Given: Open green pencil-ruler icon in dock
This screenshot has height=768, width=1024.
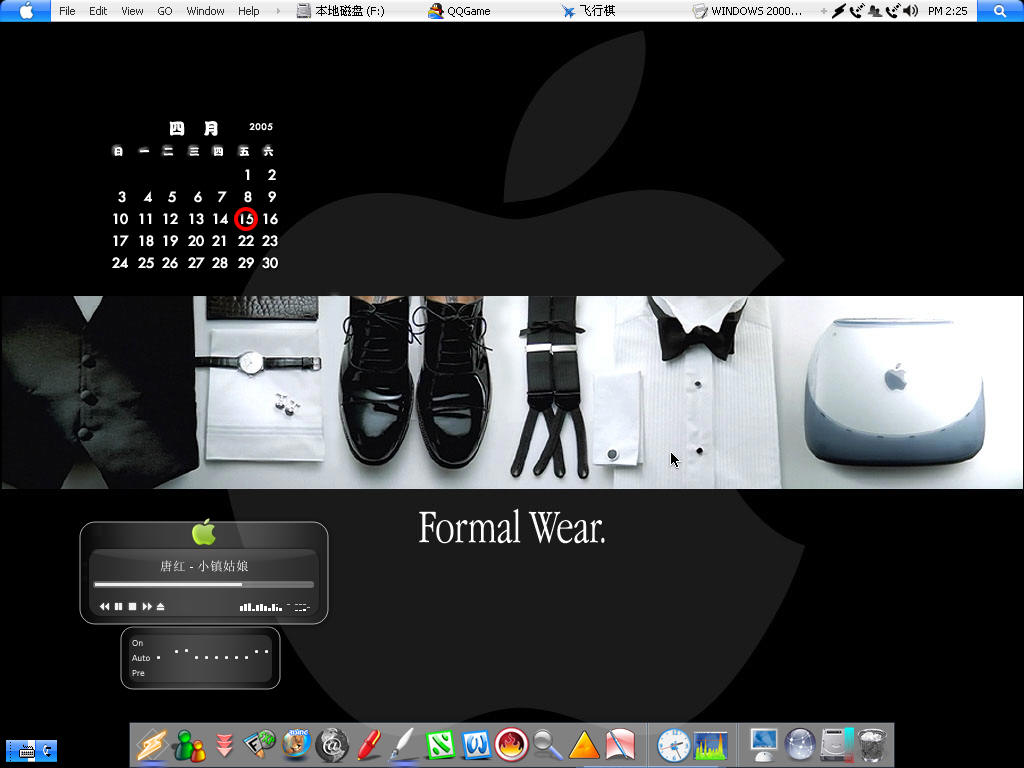Looking at the screenshot, I should point(440,744).
